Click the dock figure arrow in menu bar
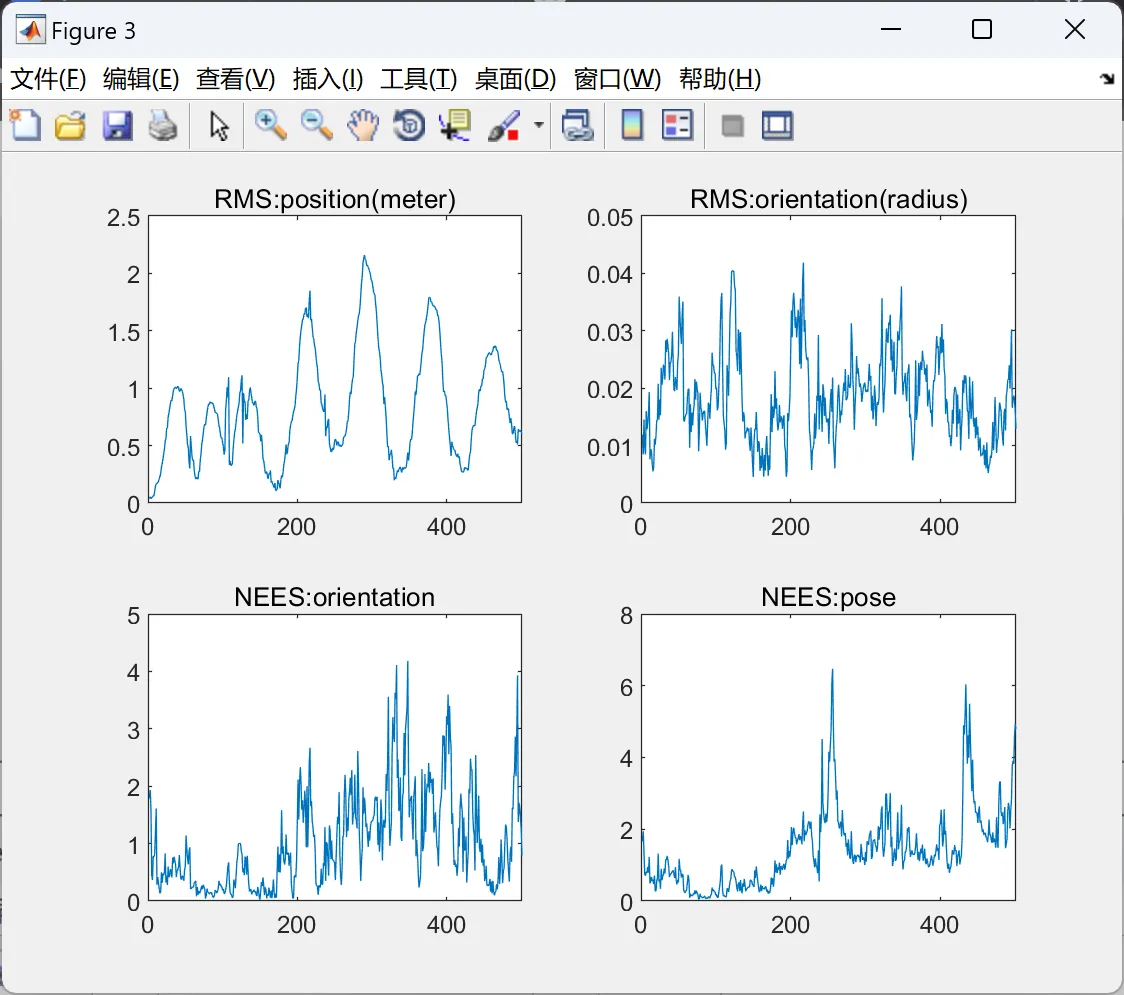 1107,78
